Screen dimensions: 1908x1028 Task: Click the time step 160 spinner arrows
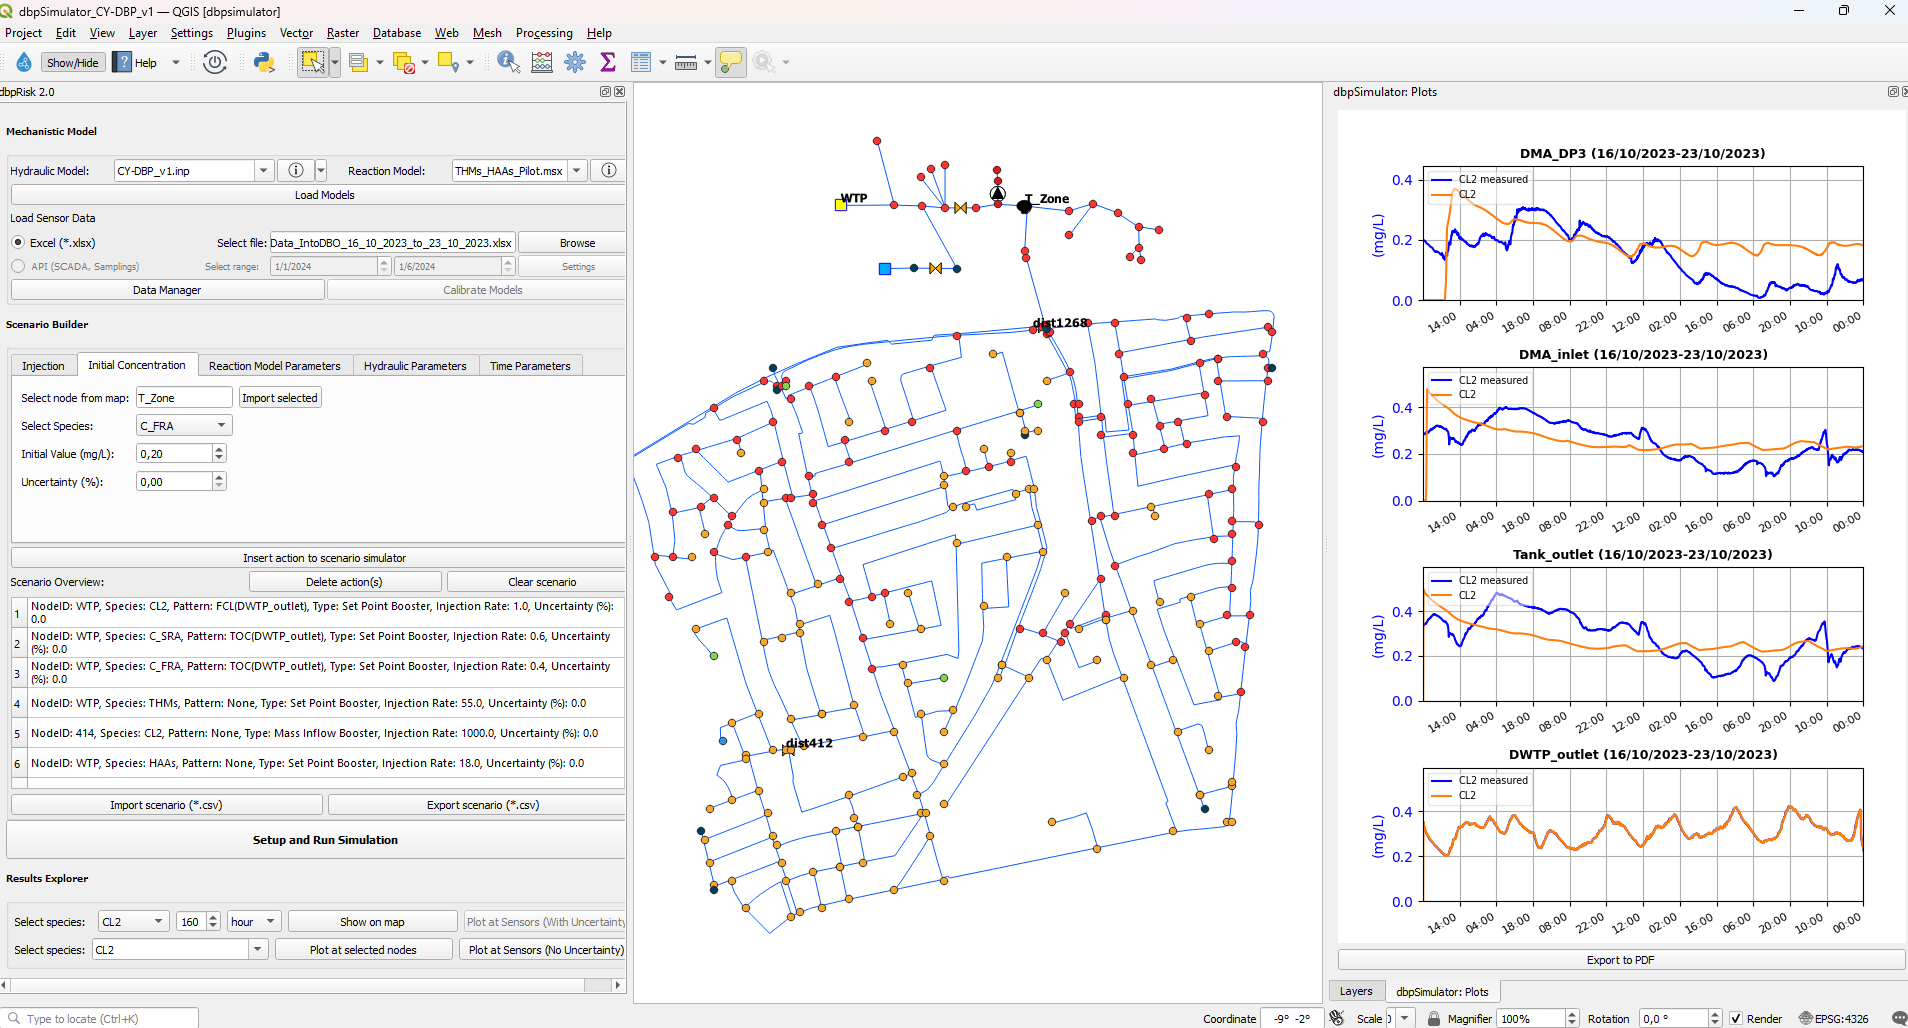tap(212, 922)
